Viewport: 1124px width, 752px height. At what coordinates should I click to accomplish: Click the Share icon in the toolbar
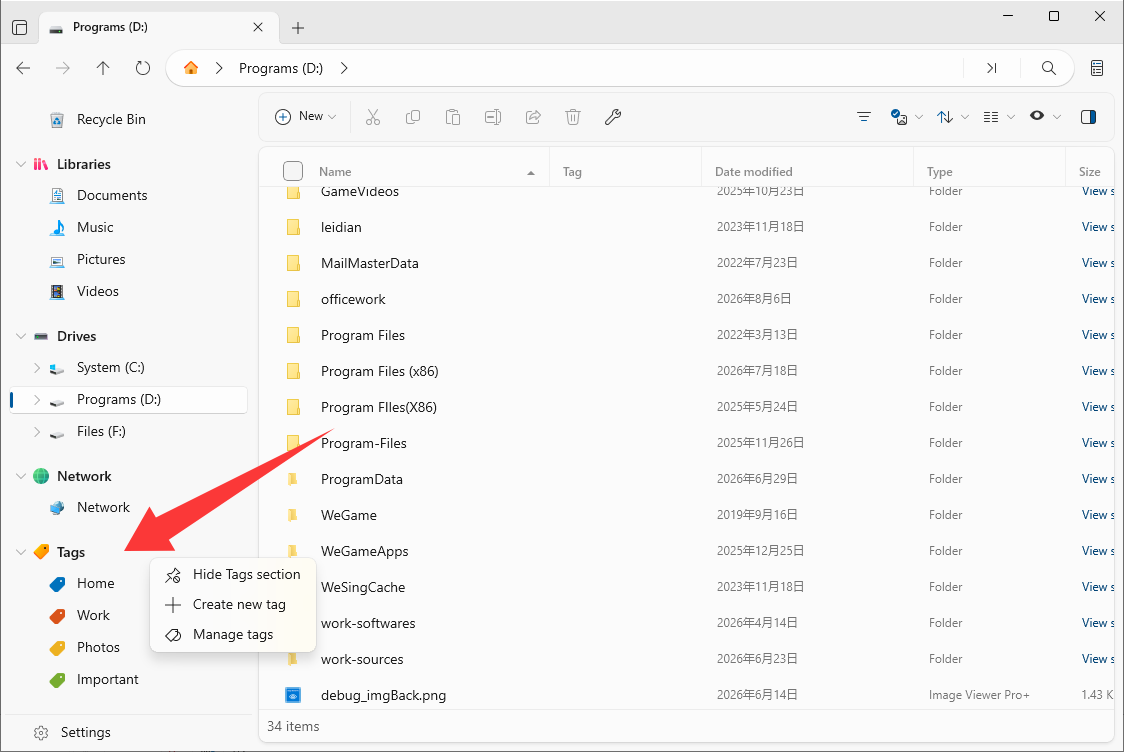tap(533, 117)
